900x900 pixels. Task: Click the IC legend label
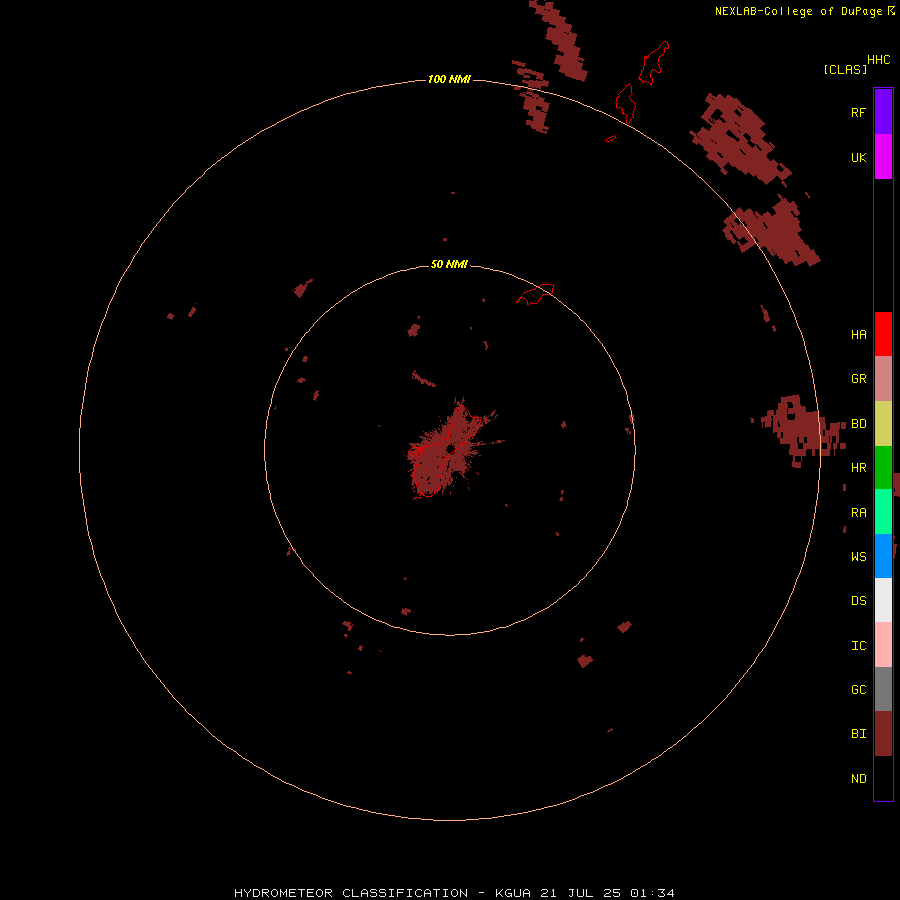point(858,645)
